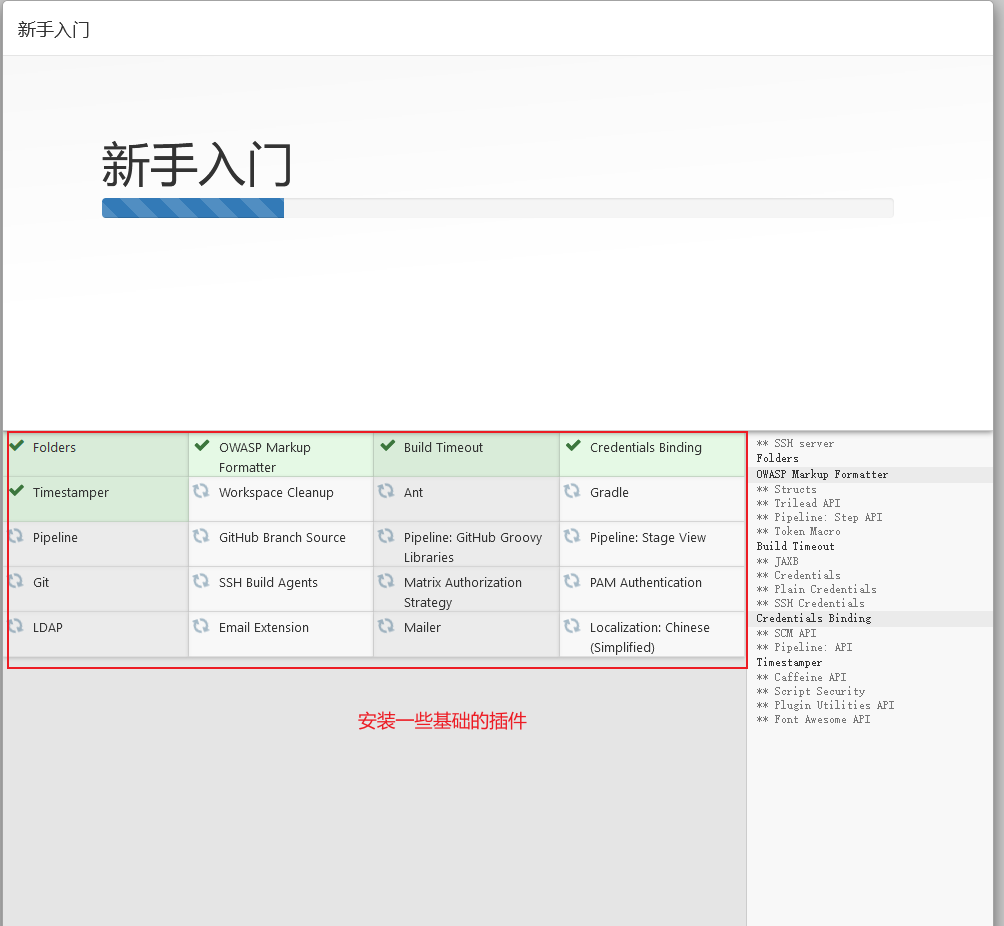
Task: Click the '** Caffeine API' log line
Action: (x=802, y=678)
